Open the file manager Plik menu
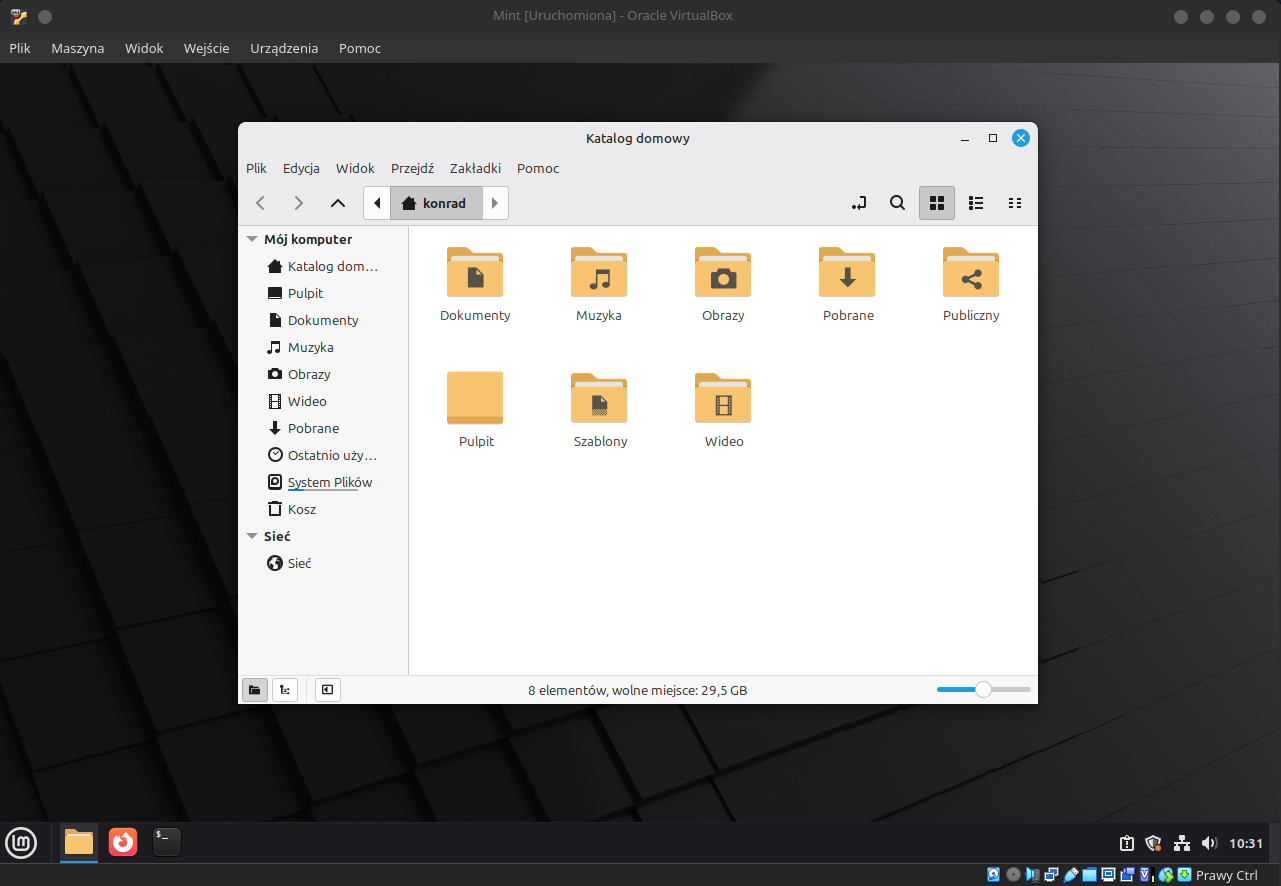 click(x=257, y=169)
